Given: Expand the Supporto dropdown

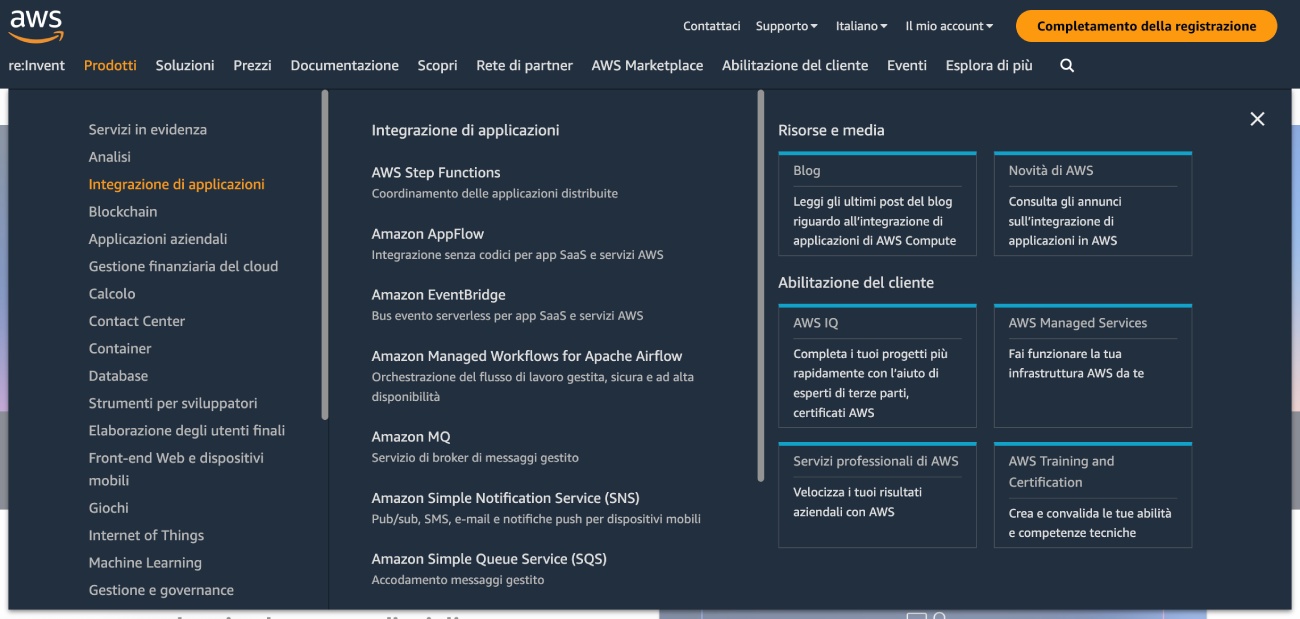Looking at the screenshot, I should click(x=786, y=26).
